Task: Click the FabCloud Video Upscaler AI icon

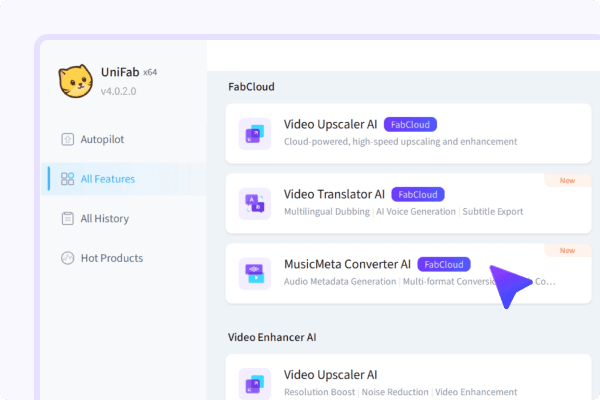Action: coord(255,134)
